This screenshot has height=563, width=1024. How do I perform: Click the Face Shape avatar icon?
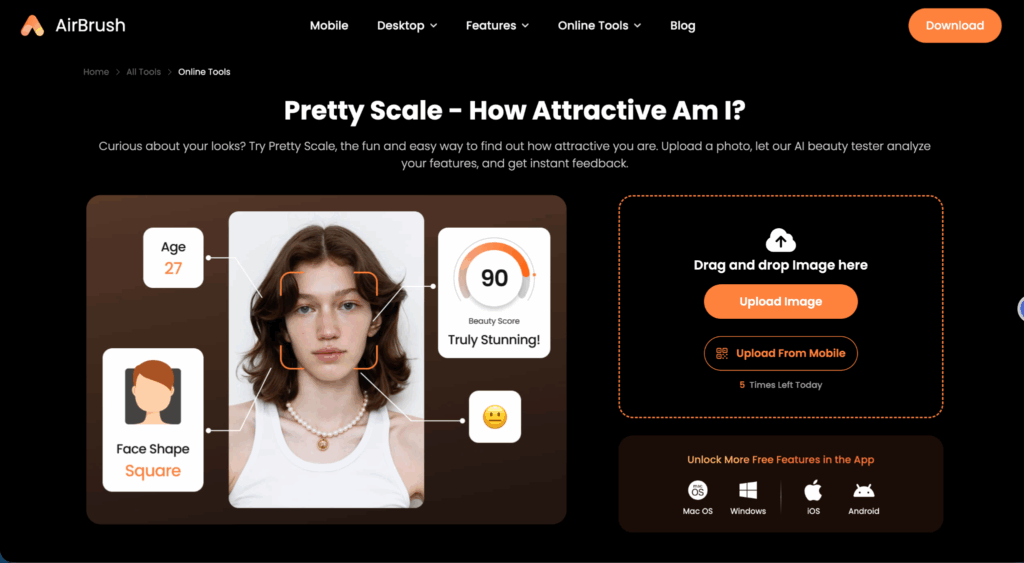click(x=153, y=393)
